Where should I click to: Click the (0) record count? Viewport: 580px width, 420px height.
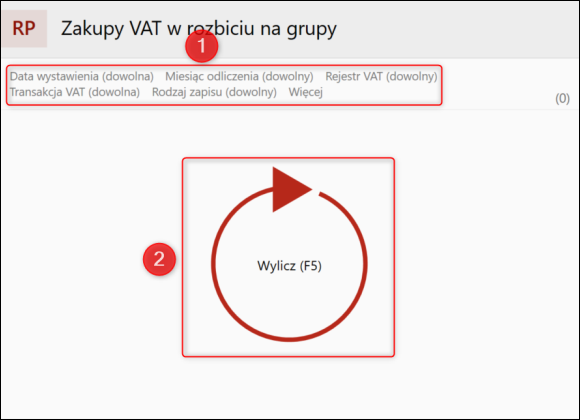(562, 98)
